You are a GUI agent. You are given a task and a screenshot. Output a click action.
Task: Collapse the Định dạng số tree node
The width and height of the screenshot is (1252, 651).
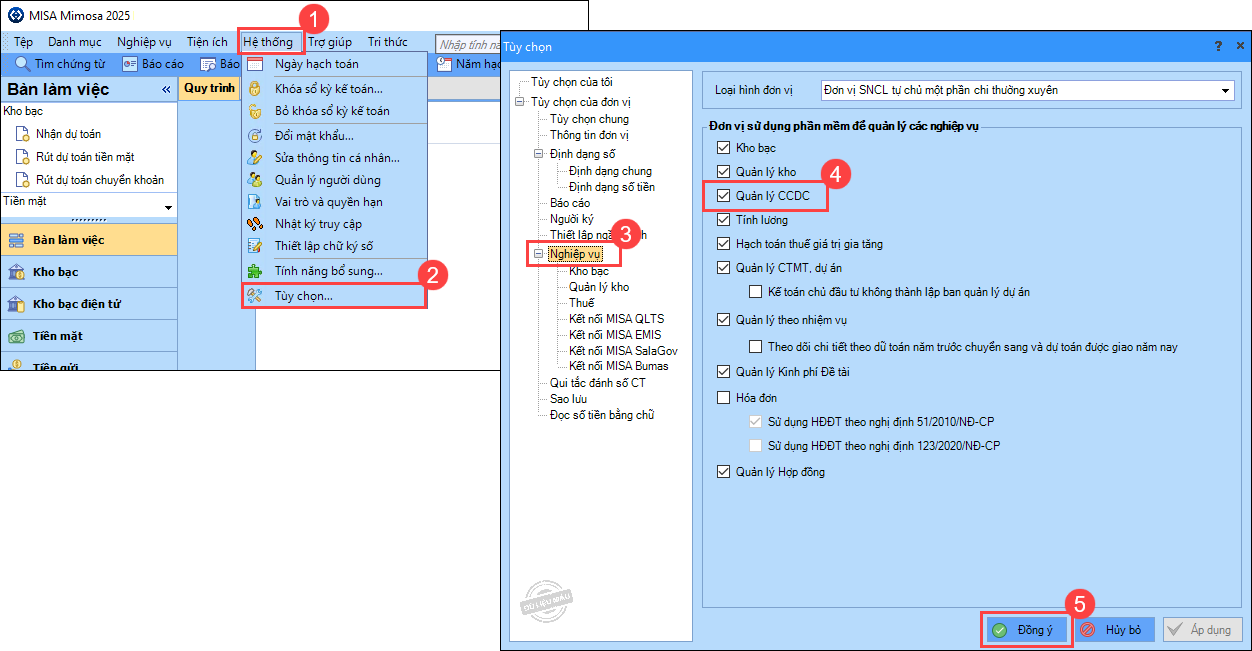click(x=538, y=154)
